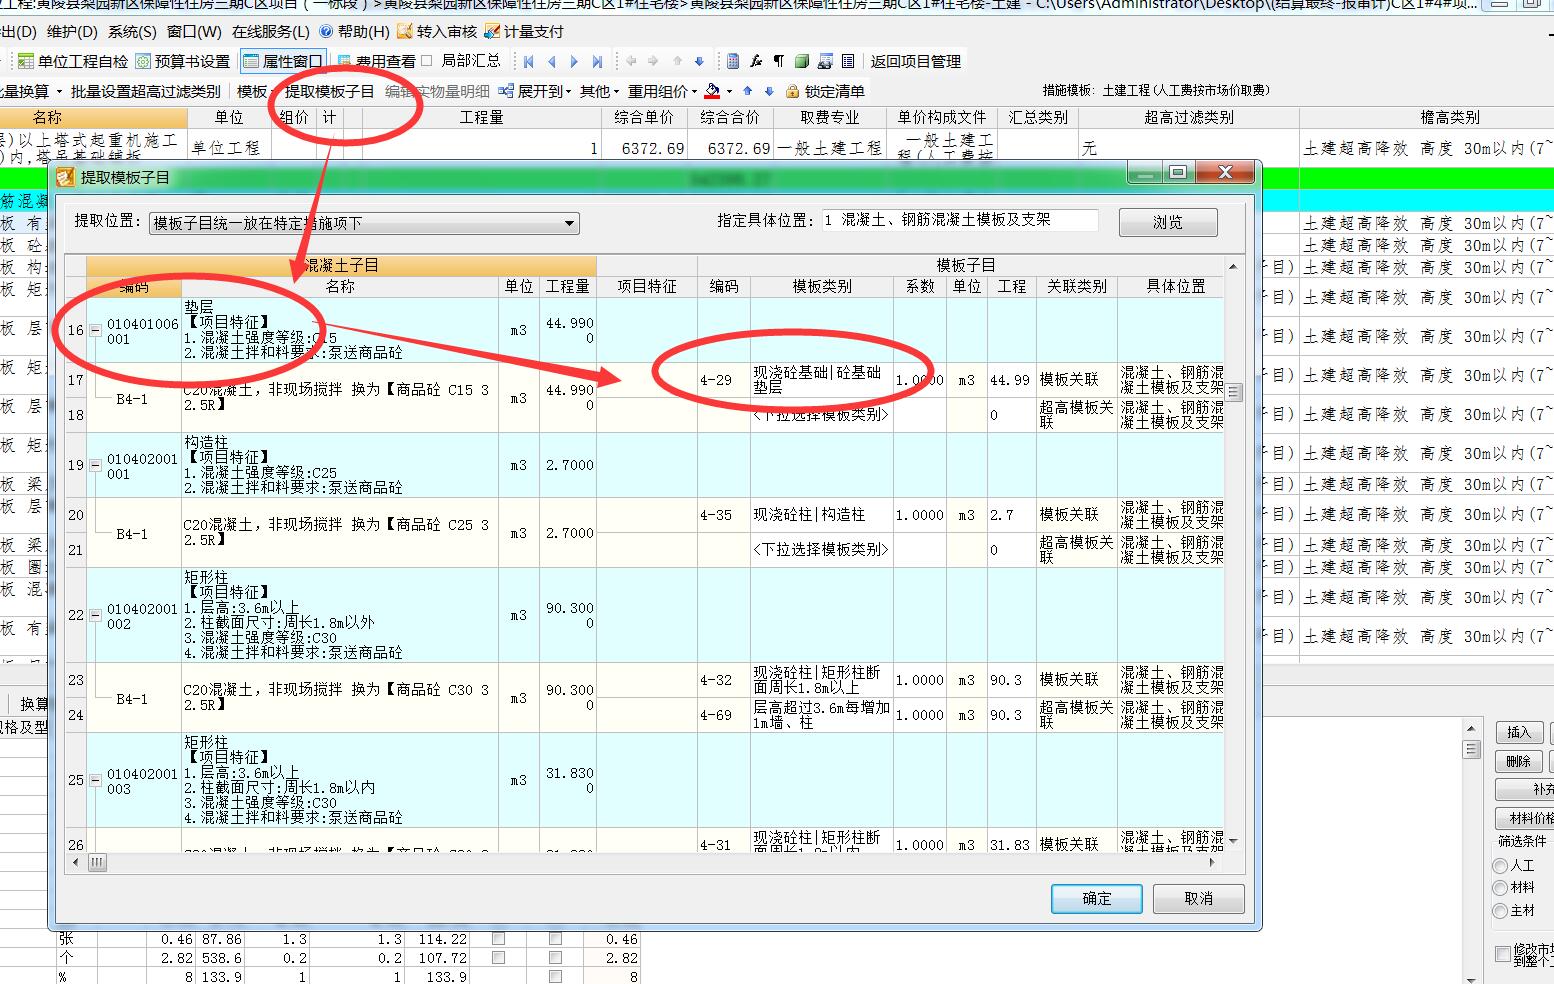Click the 指定具体位置 input field
This screenshot has height=984, width=1554.
[960, 220]
